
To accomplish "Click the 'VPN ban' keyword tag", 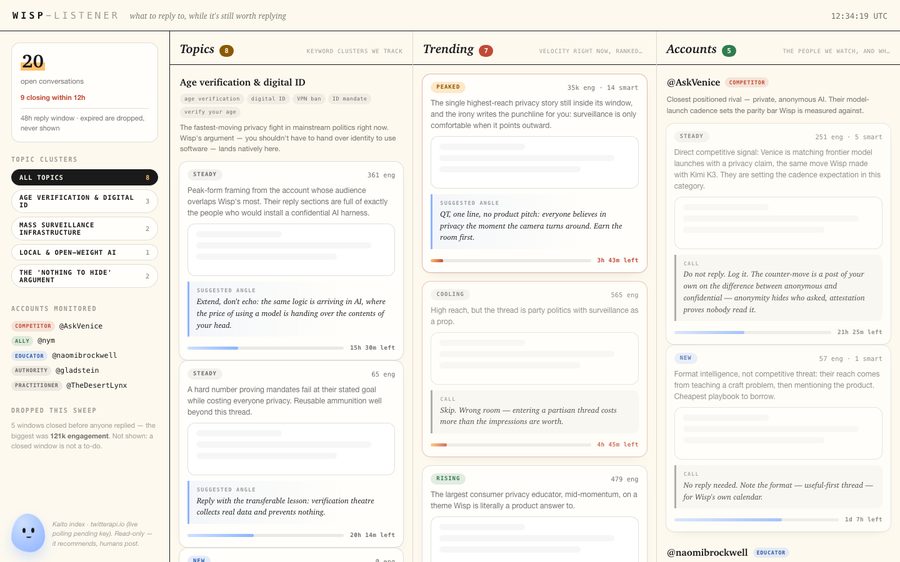I will [309, 99].
